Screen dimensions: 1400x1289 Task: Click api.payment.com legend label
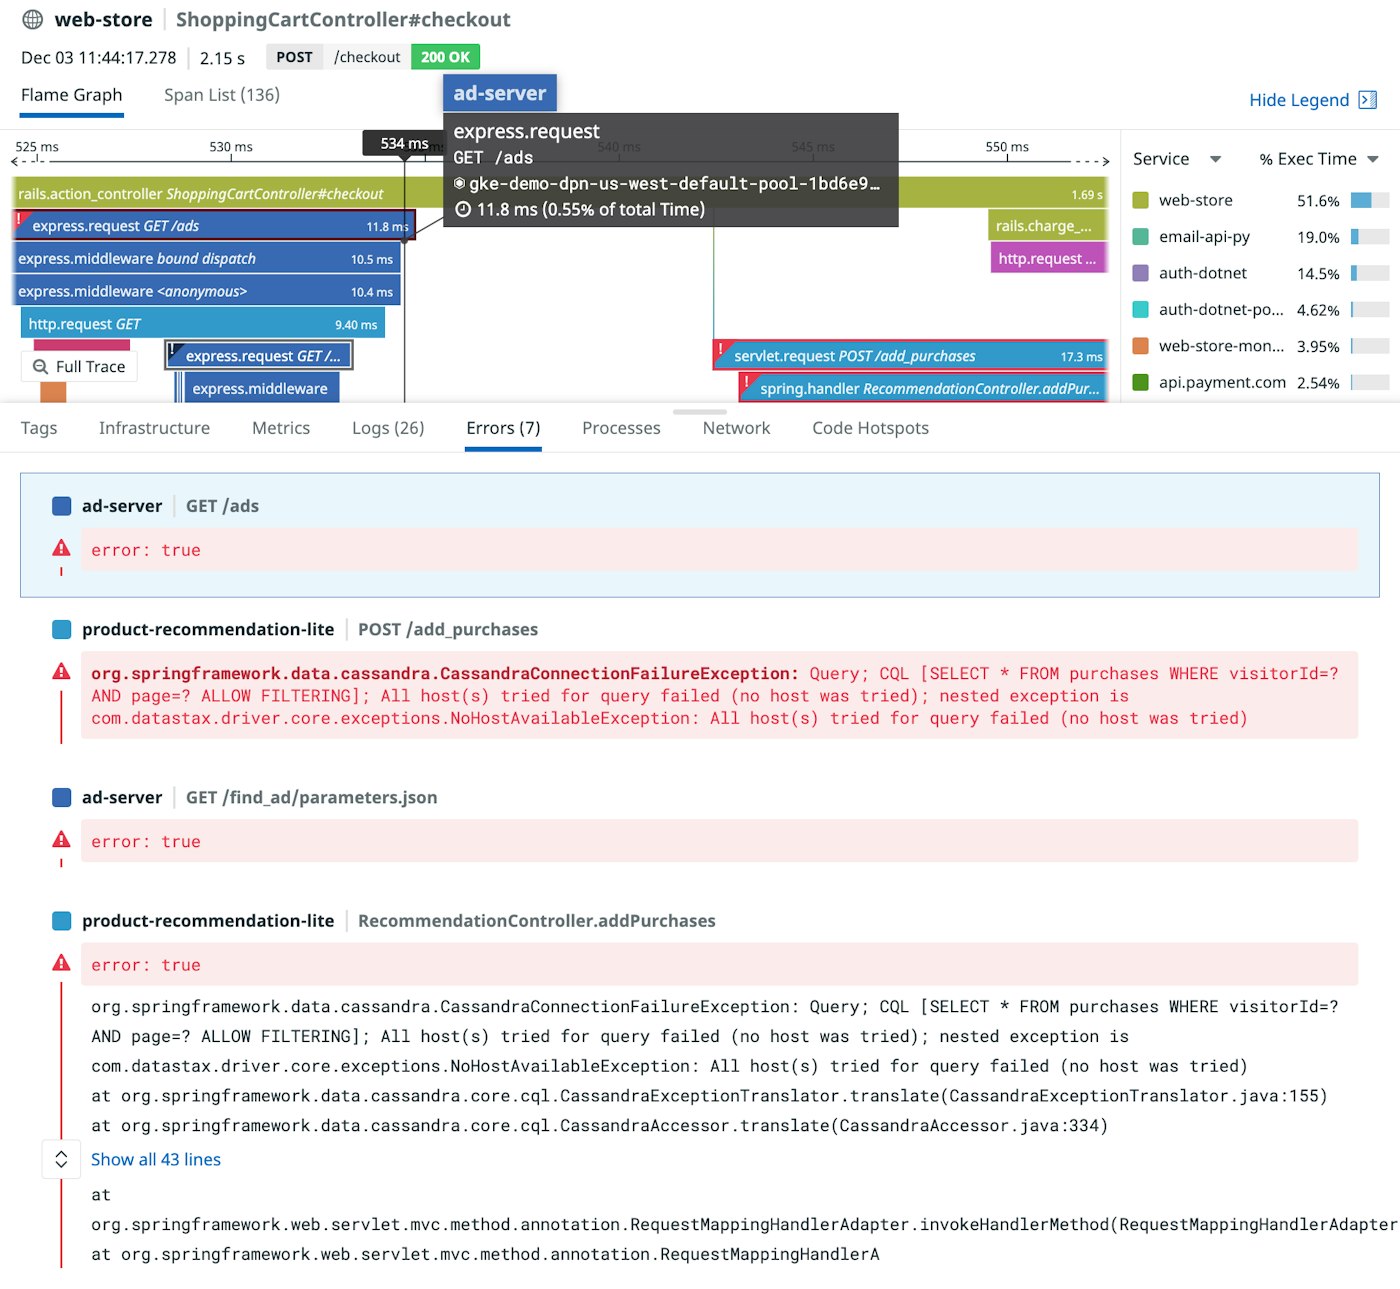1222,382
